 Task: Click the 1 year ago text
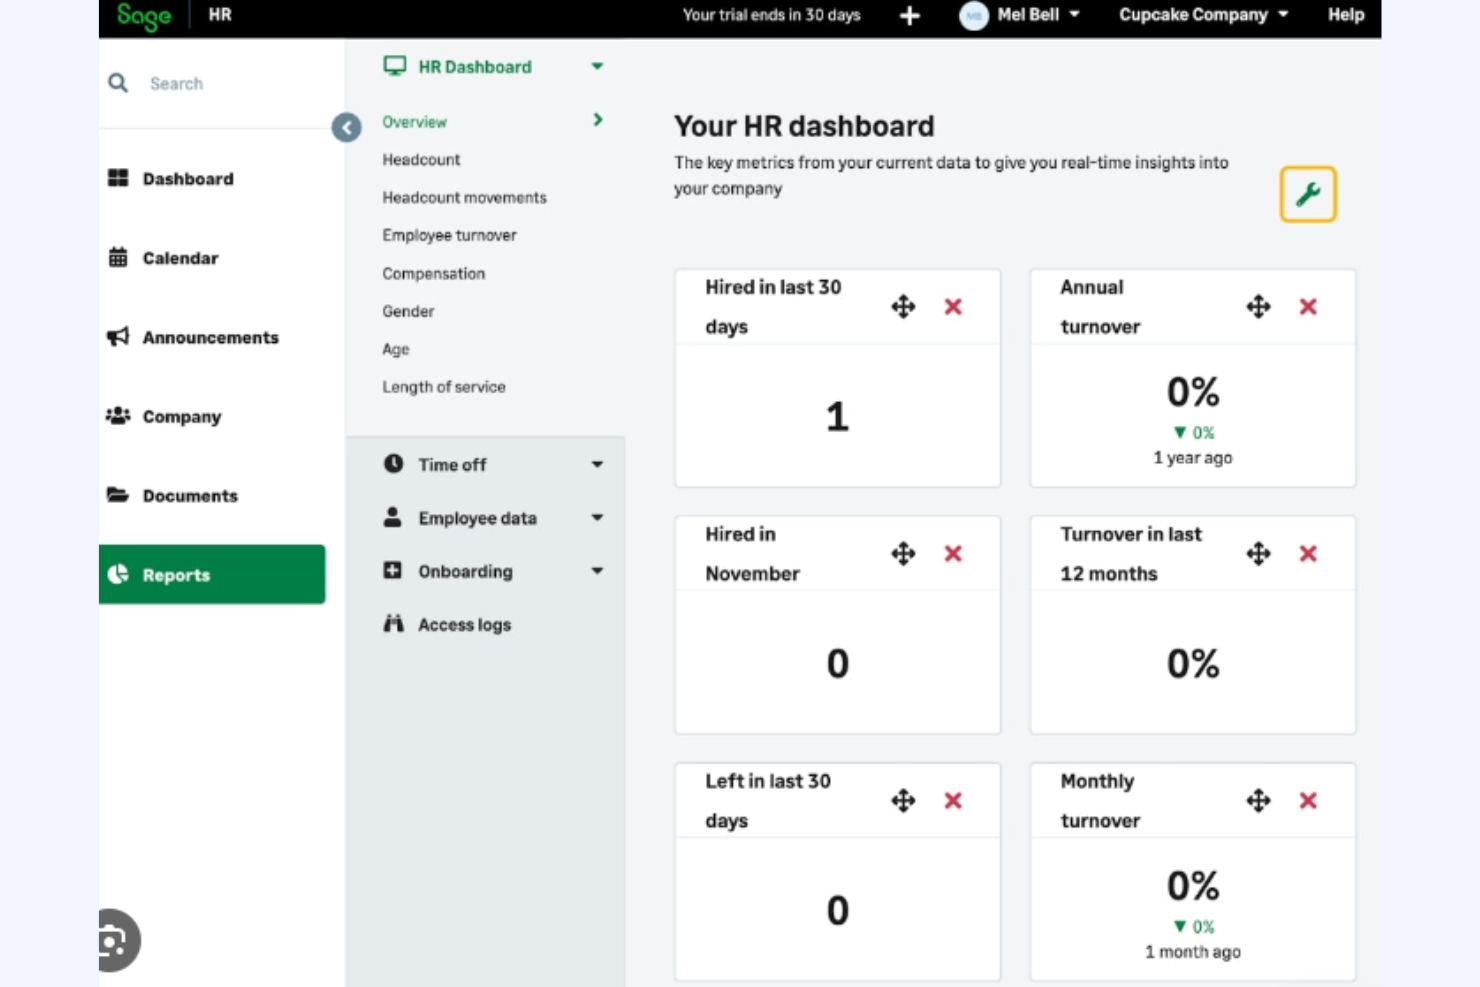tap(1193, 458)
